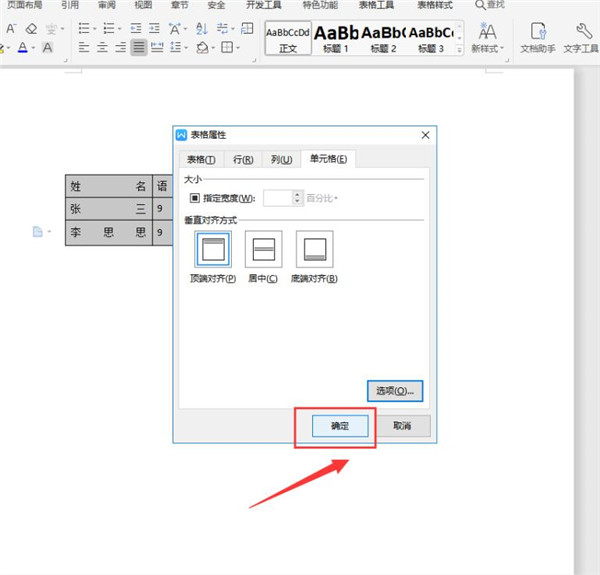Click the numbered list icon
The width and height of the screenshot is (600, 575).
(x=109, y=28)
